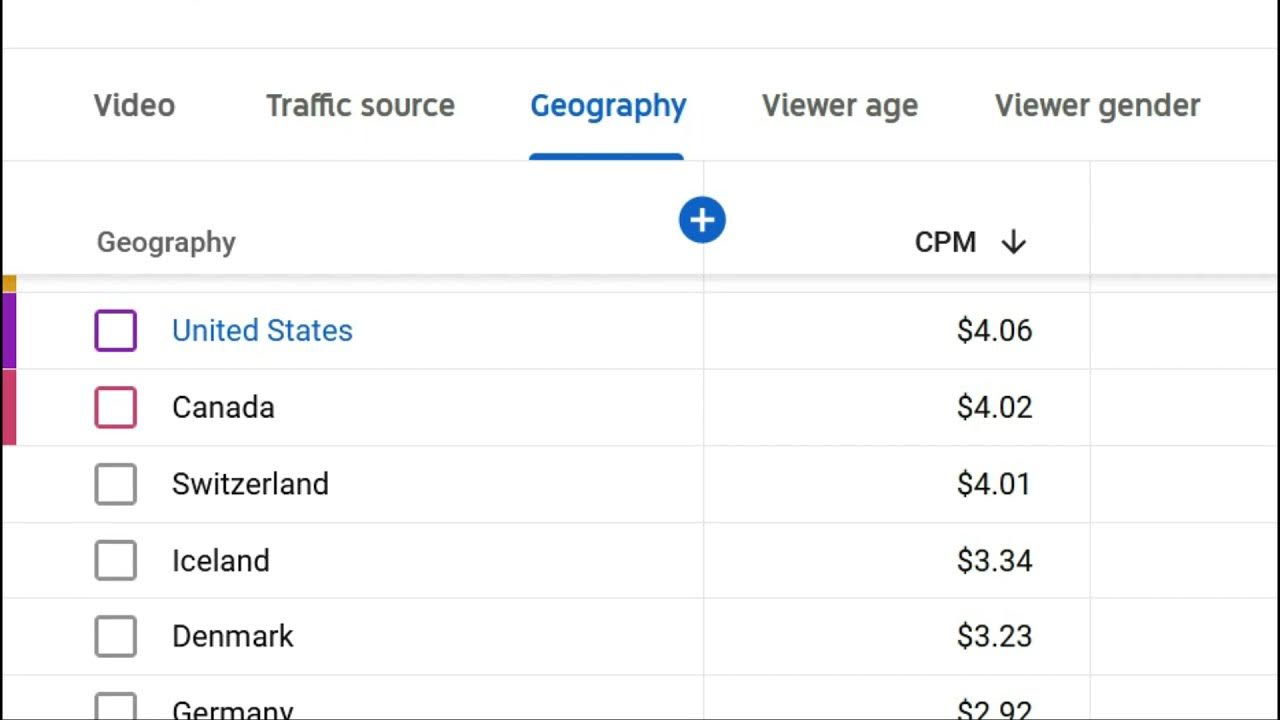The image size is (1280, 720).
Task: Click the $3.23 CPM value
Action: click(994, 637)
